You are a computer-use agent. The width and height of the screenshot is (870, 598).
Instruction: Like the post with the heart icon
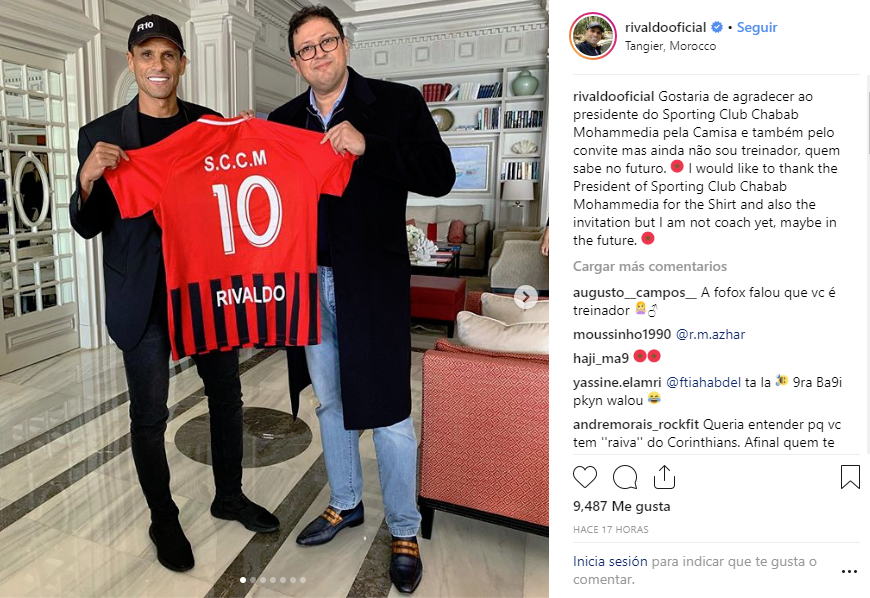[x=585, y=477]
